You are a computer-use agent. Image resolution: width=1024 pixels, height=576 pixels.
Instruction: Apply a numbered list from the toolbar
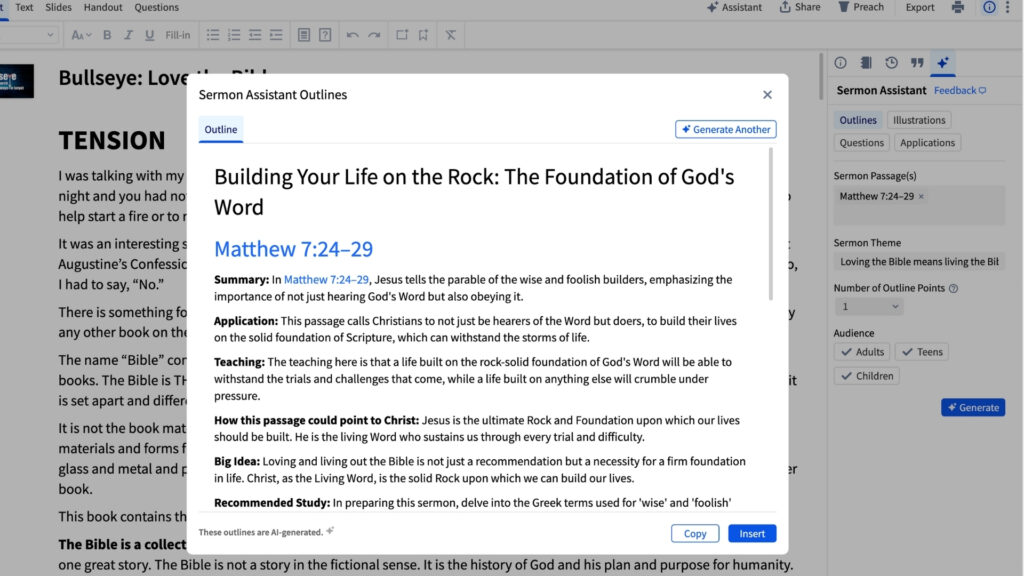234,34
